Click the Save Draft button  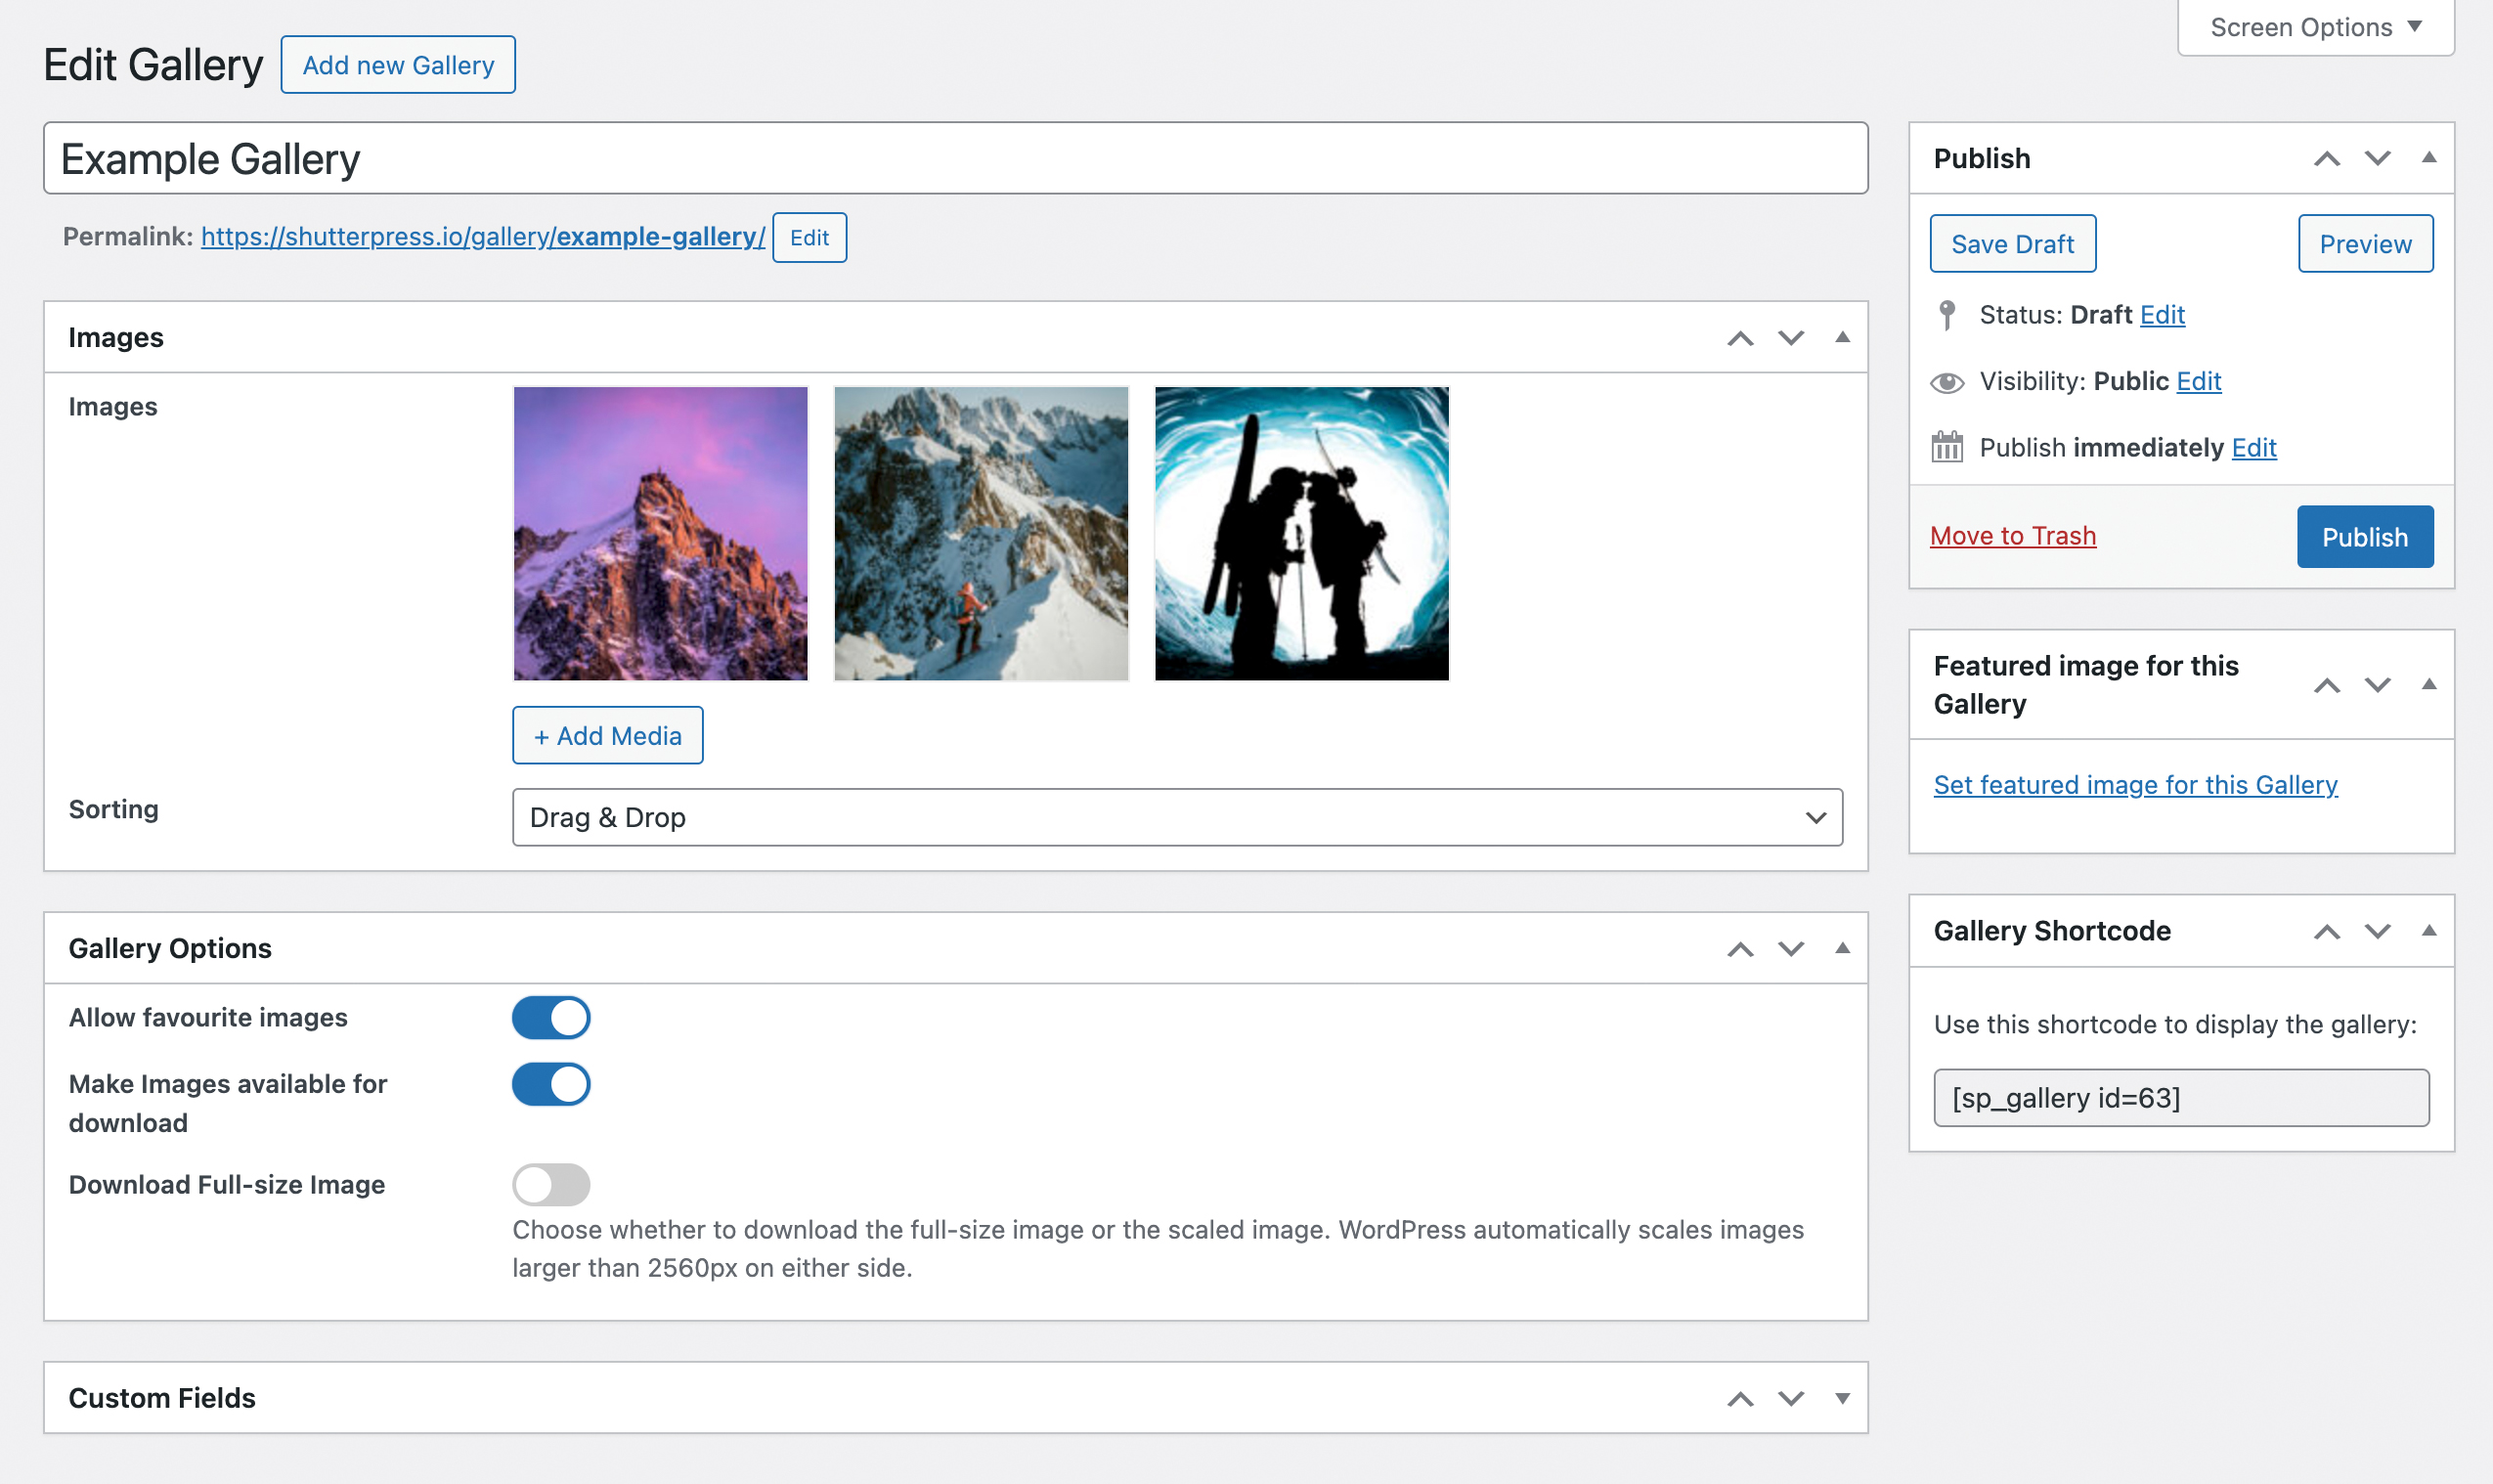click(x=2012, y=243)
